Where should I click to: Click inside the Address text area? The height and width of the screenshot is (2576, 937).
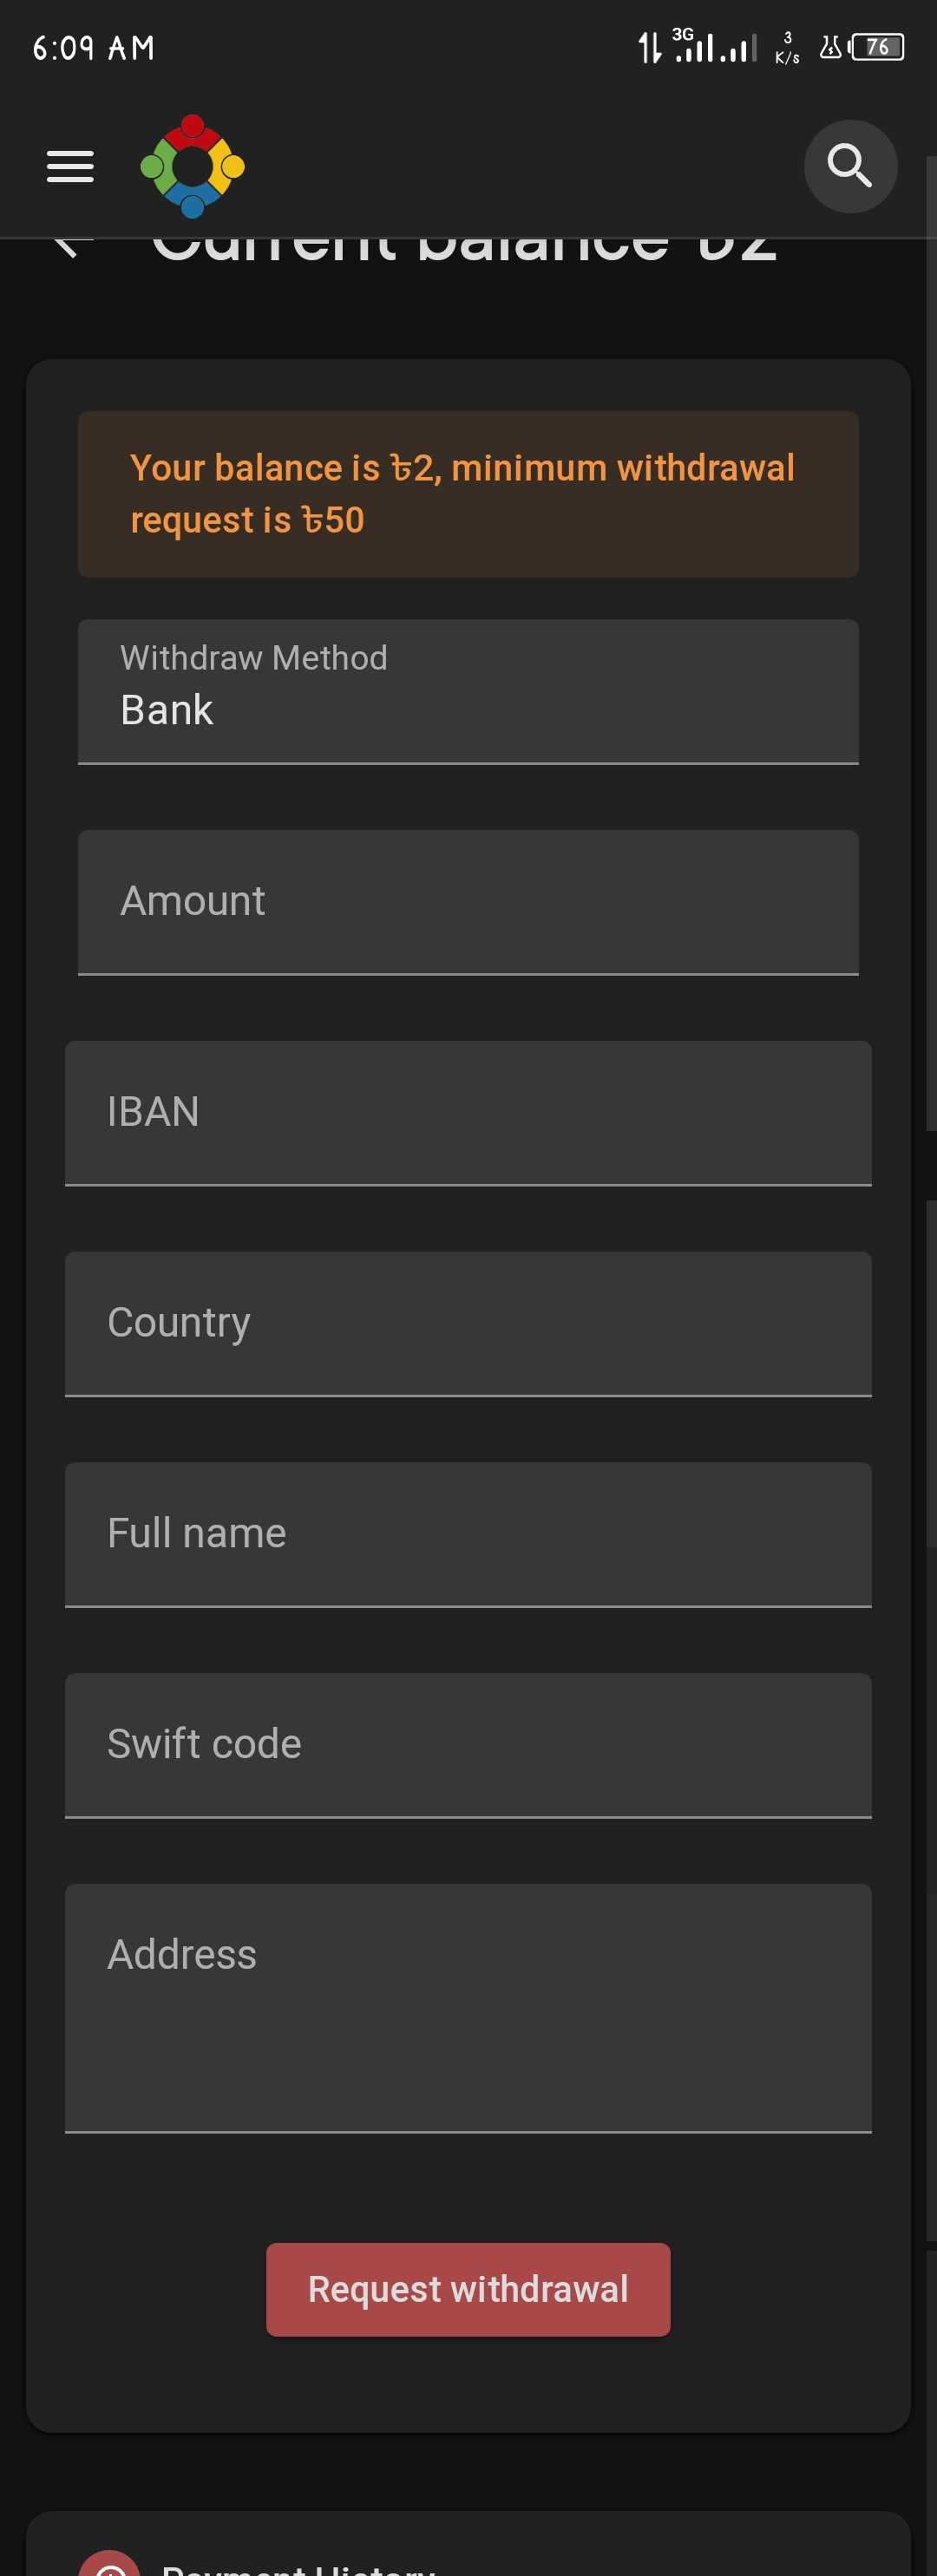(468, 2008)
